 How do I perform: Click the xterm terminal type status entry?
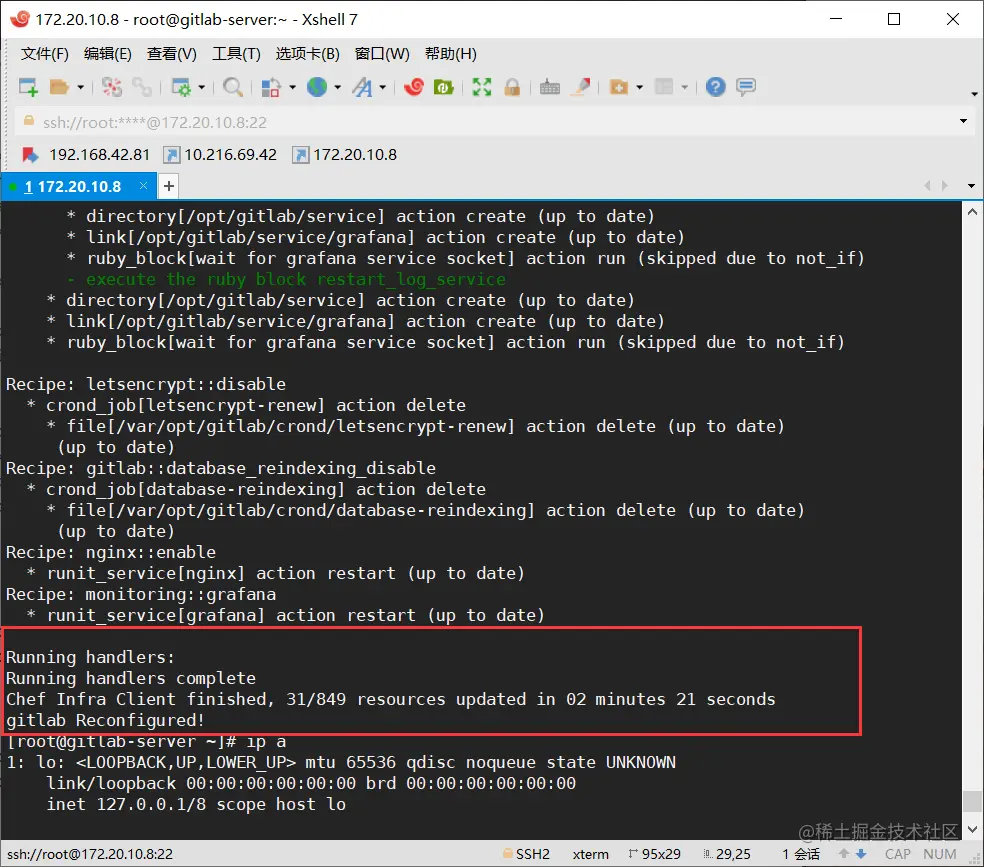[591, 854]
